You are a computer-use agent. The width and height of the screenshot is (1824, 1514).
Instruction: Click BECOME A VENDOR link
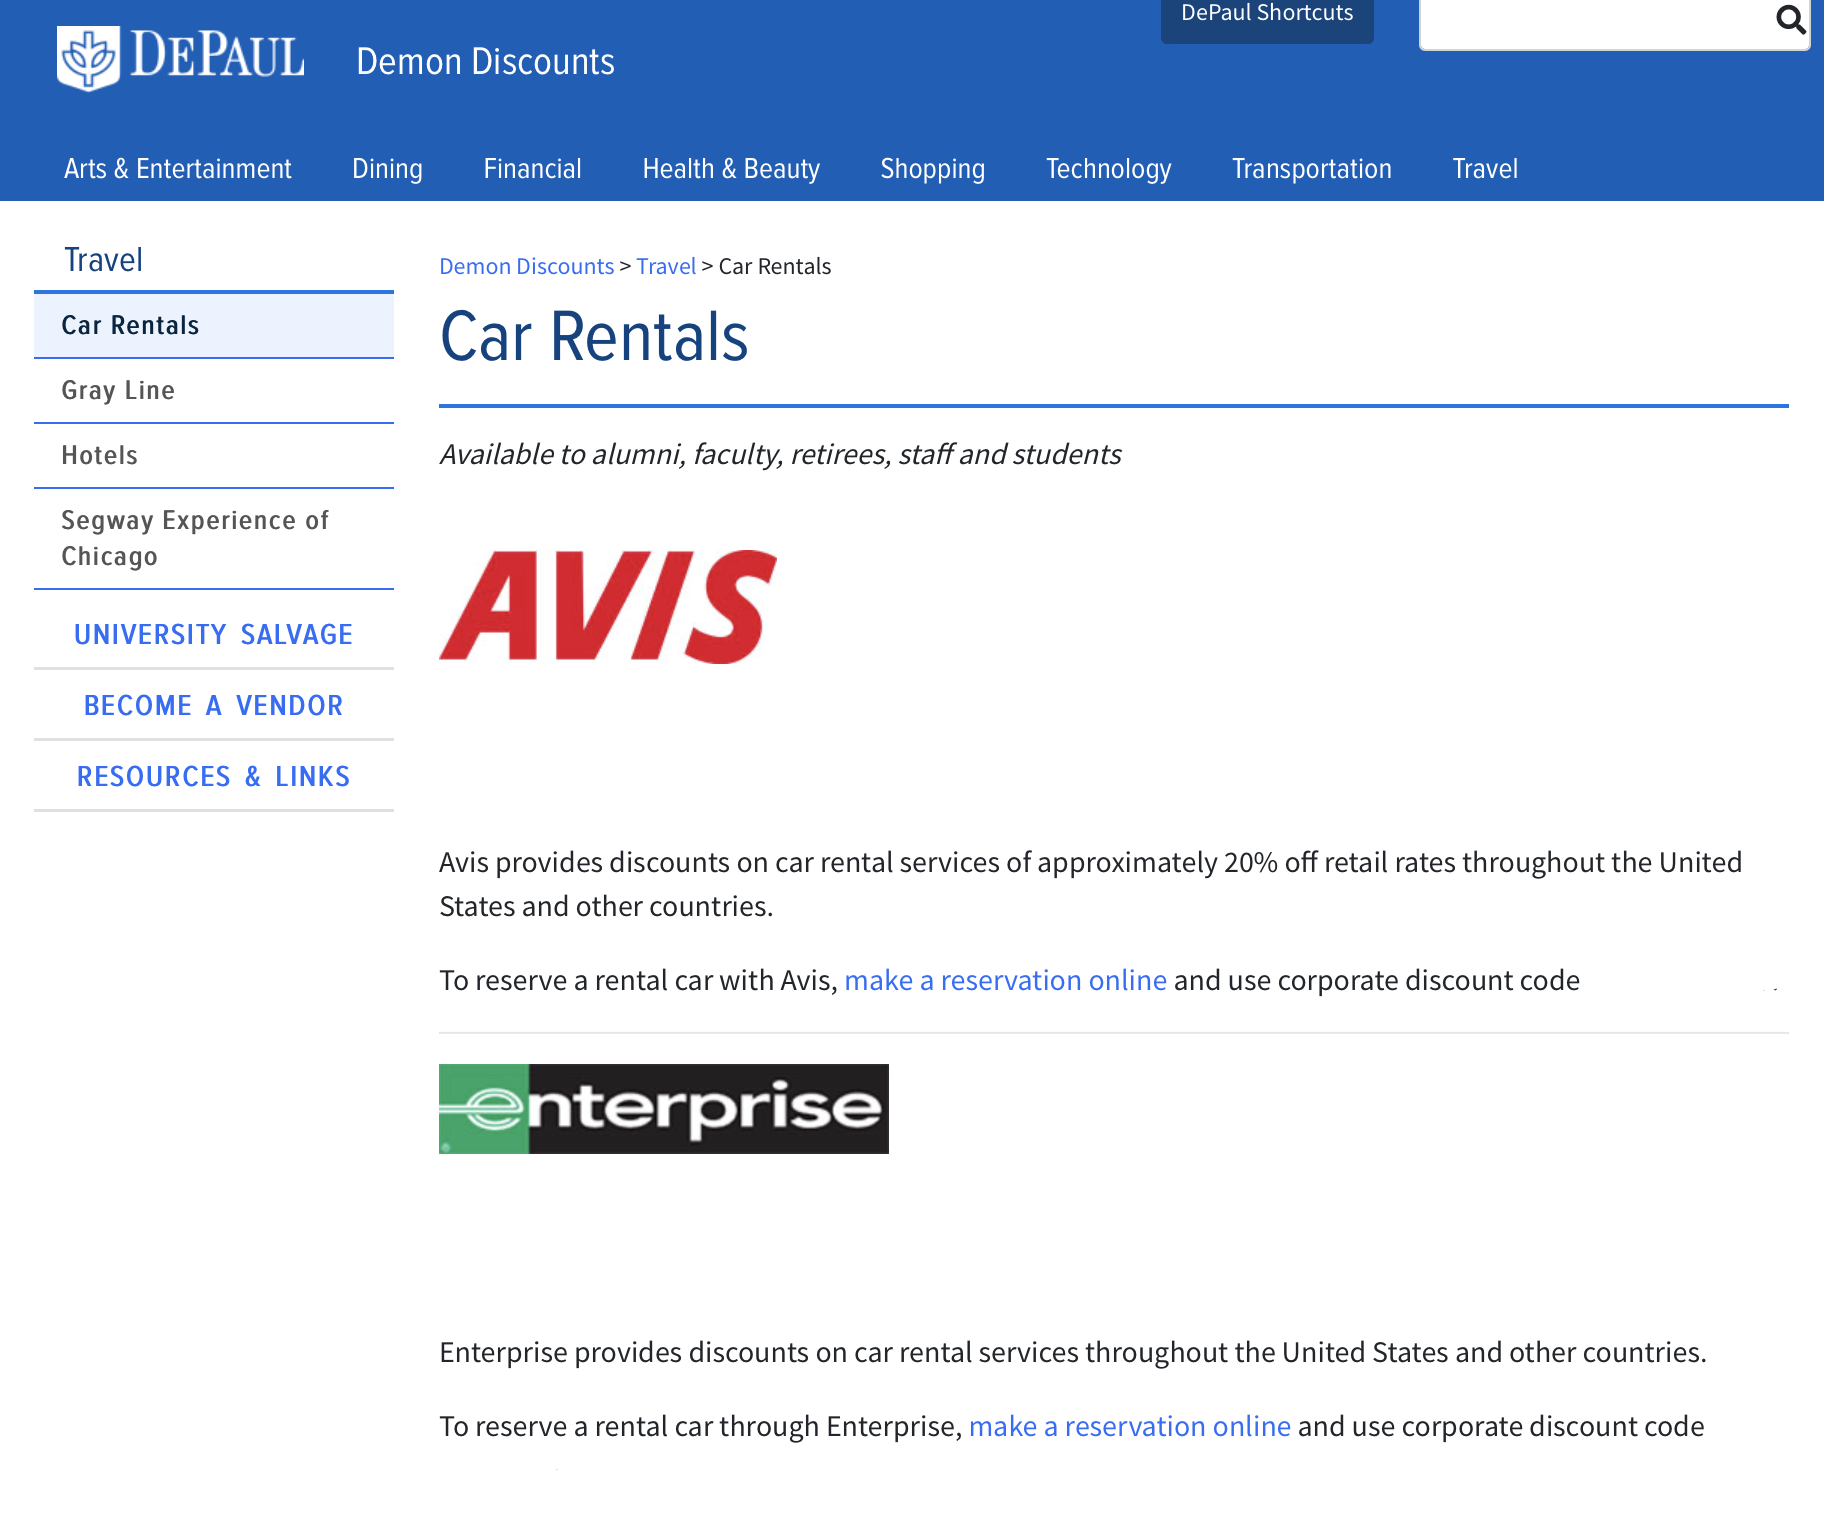coord(213,705)
